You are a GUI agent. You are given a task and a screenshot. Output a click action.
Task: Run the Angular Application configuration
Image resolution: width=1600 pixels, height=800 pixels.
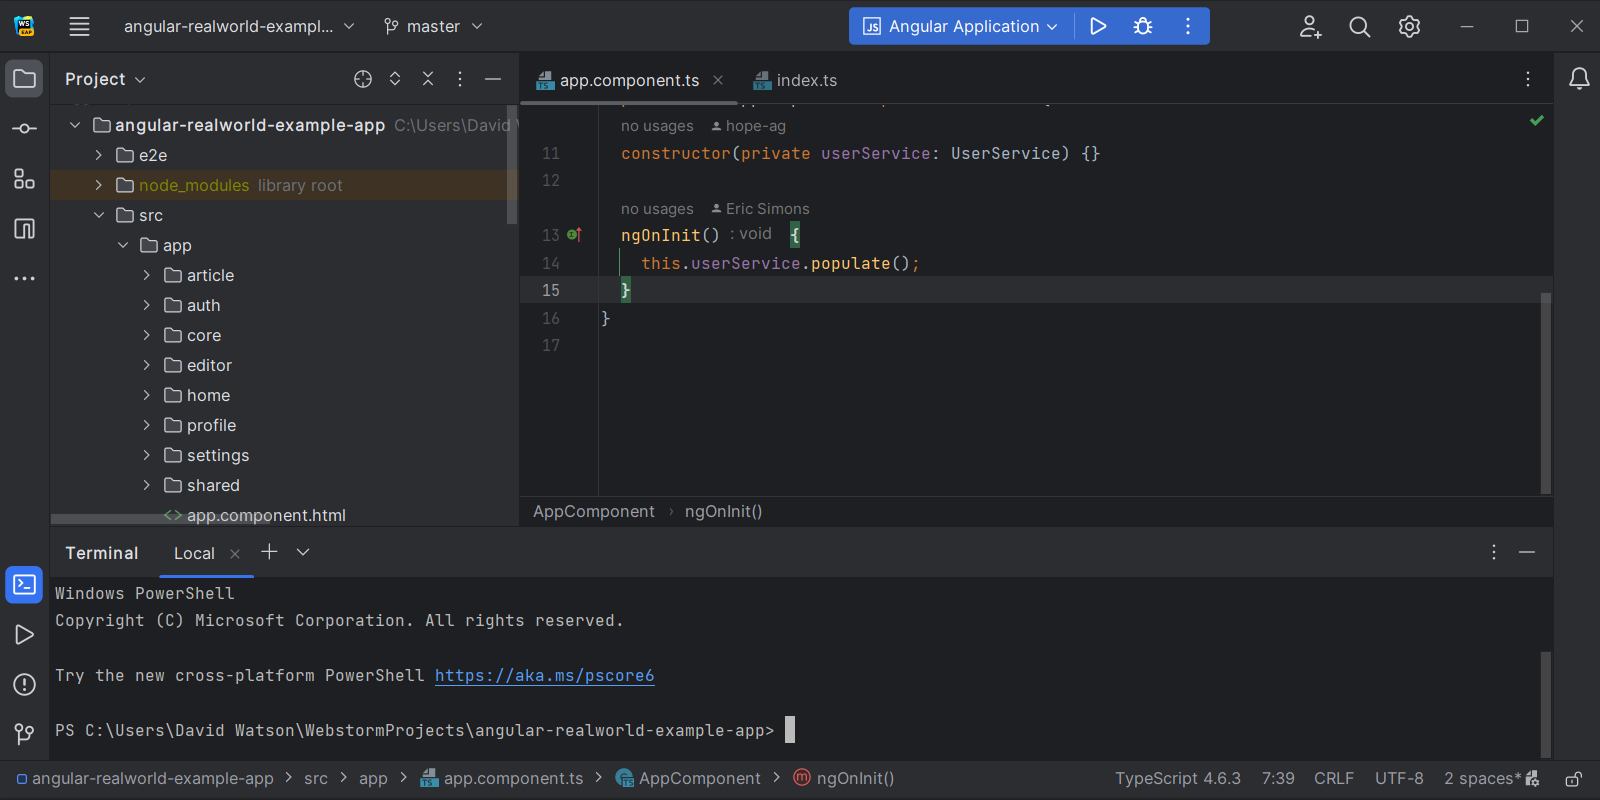pos(1097,26)
